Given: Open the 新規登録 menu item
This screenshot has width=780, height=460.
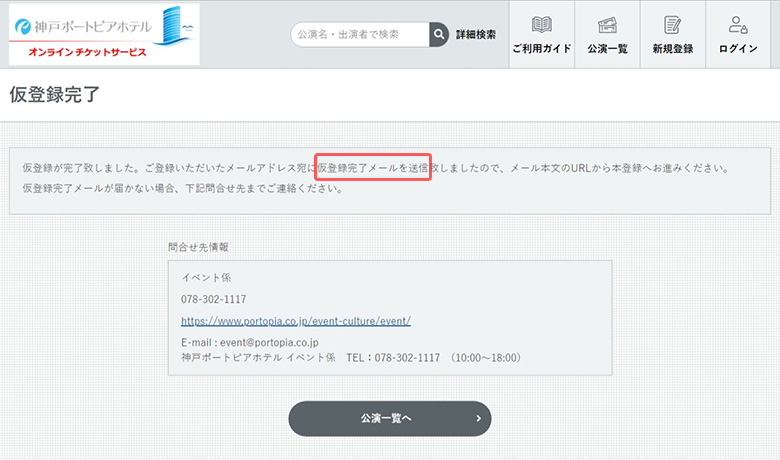Looking at the screenshot, I should coord(673,34).
